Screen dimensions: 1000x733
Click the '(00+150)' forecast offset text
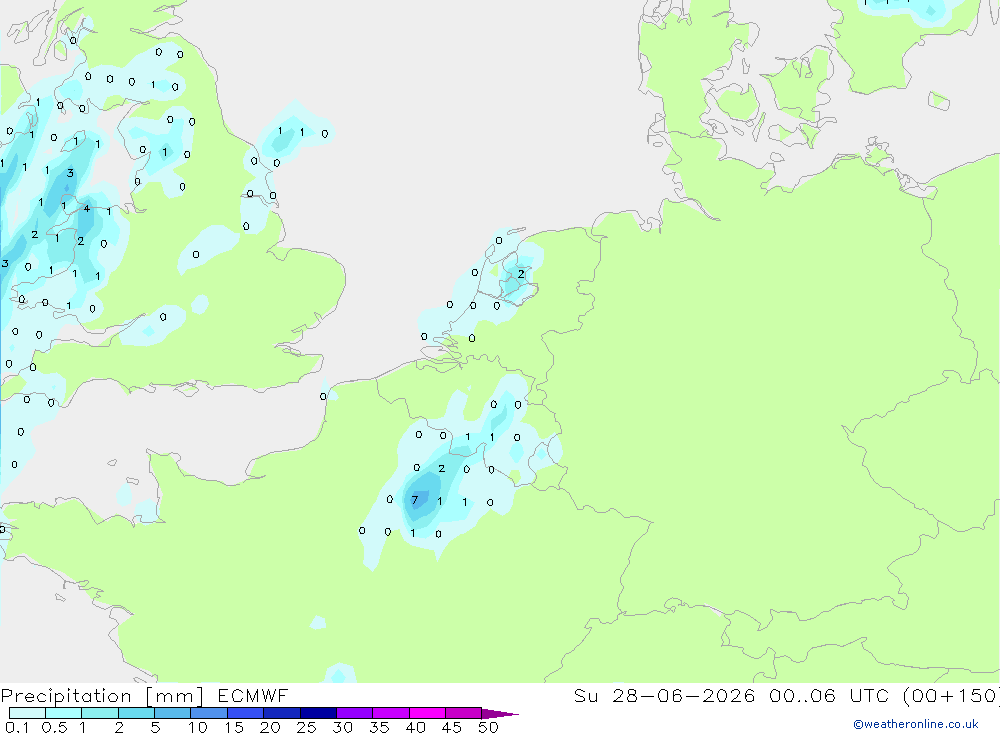click(952, 695)
